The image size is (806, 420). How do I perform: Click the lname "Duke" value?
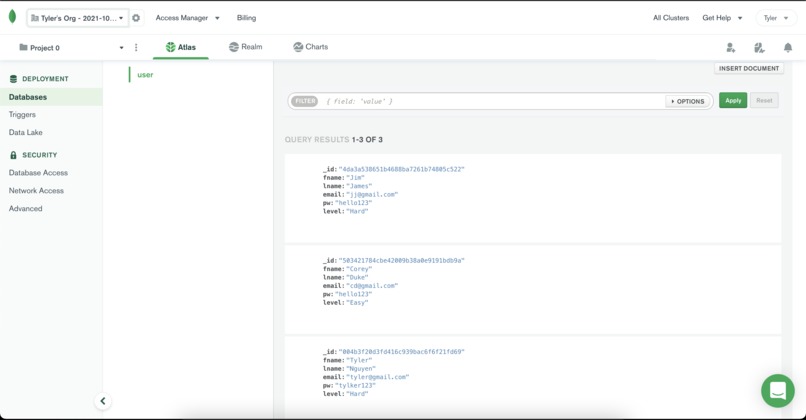[357, 278]
